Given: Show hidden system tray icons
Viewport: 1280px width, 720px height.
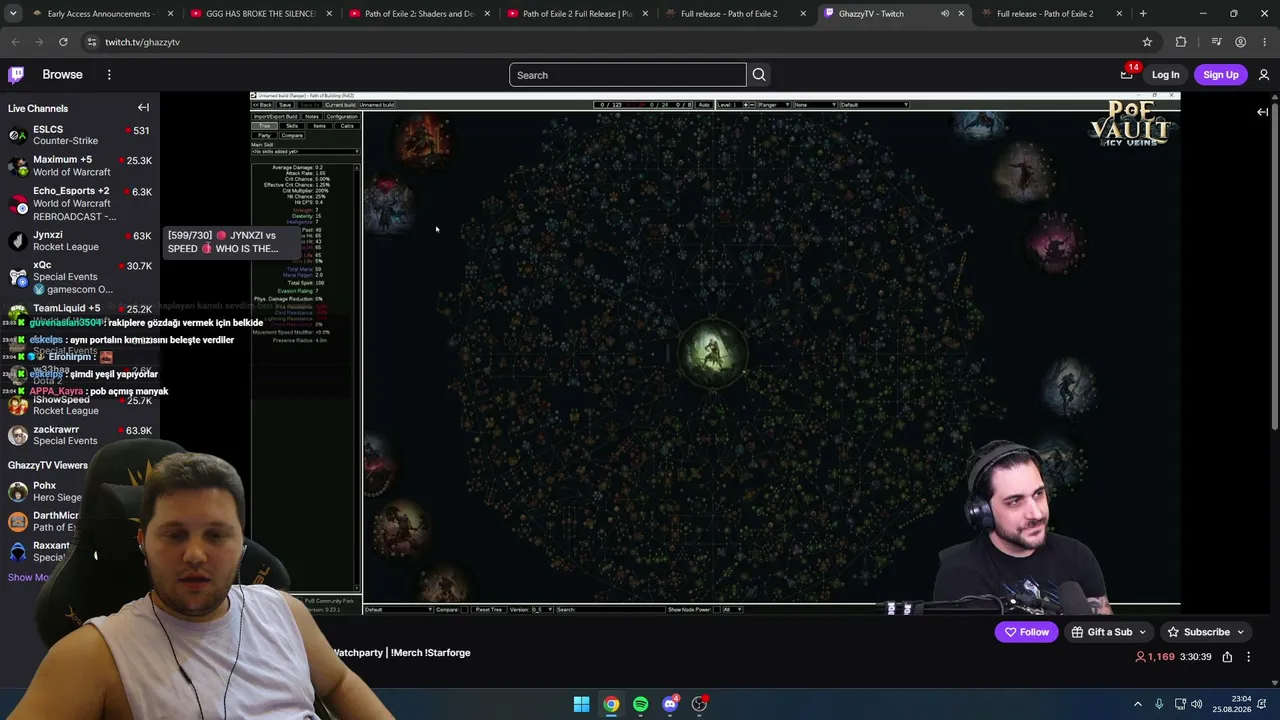Looking at the screenshot, I should coord(1137,704).
